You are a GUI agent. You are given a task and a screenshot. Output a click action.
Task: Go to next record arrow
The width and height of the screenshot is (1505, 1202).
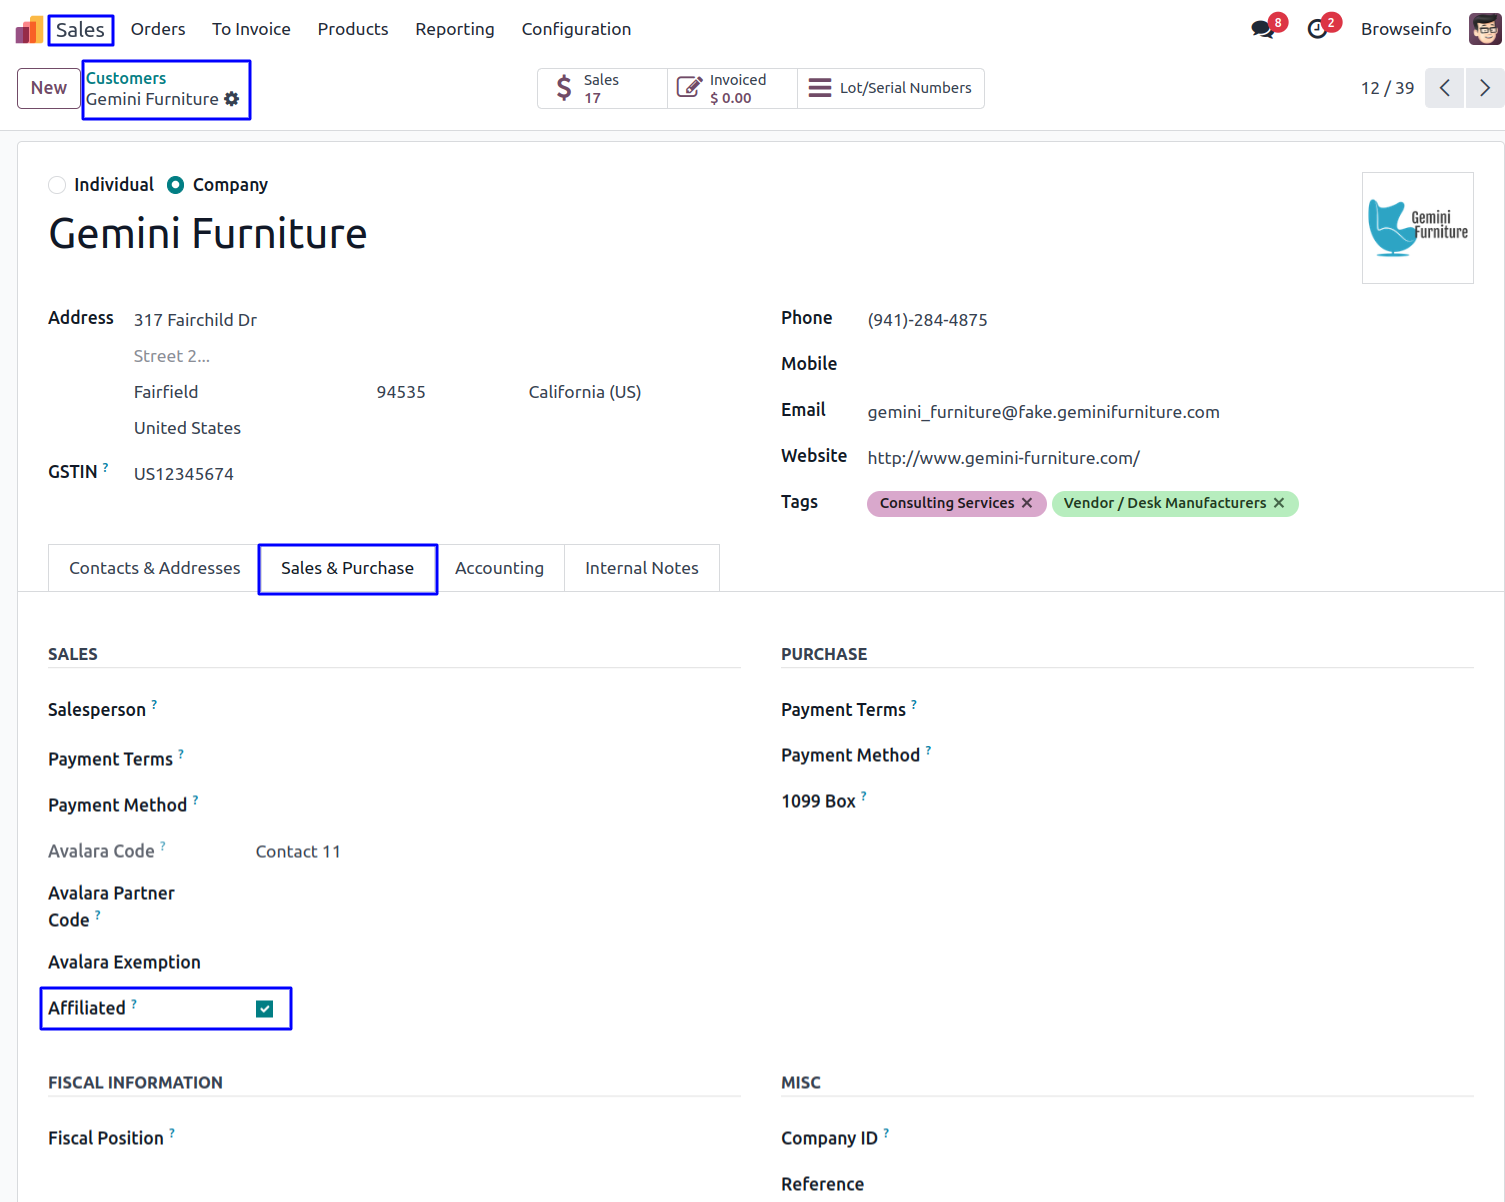[x=1485, y=88]
